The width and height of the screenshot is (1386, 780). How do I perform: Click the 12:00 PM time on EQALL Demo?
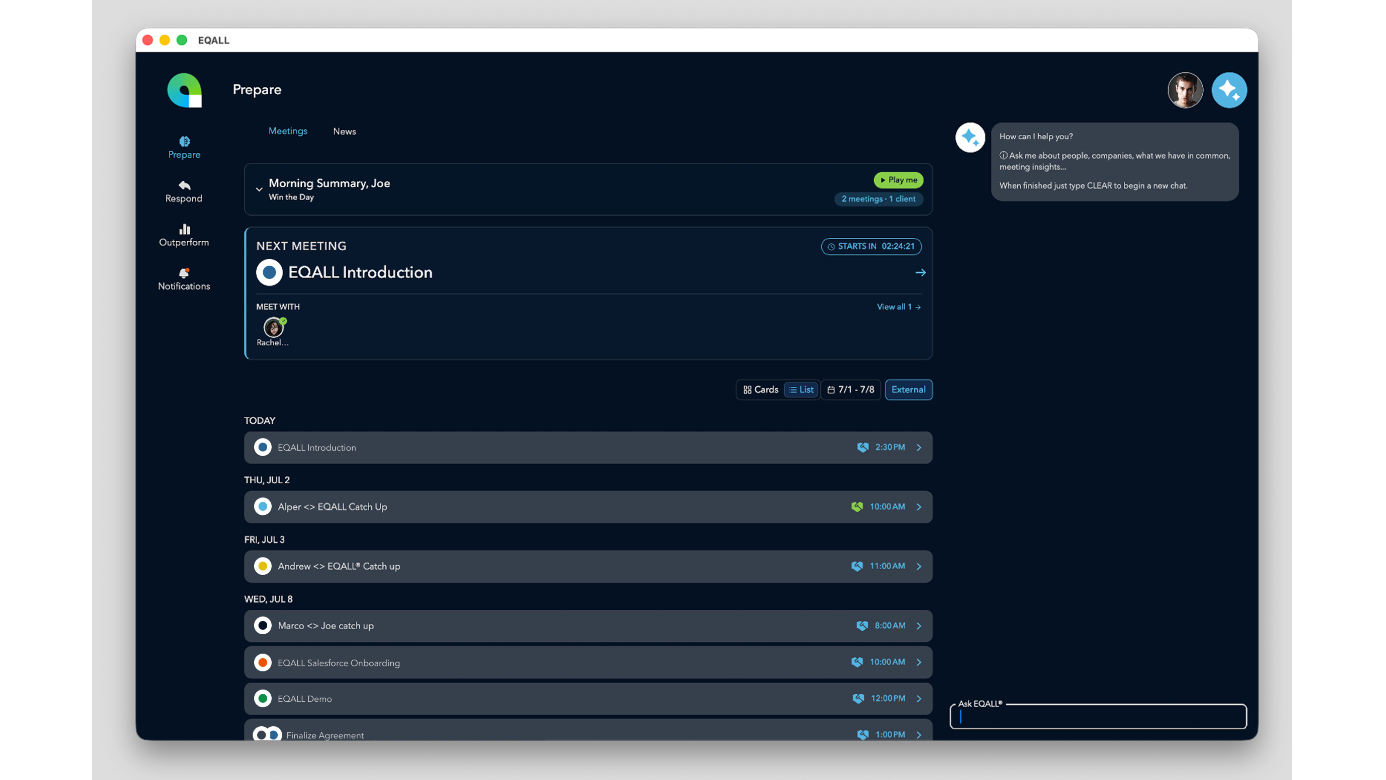[888, 698]
